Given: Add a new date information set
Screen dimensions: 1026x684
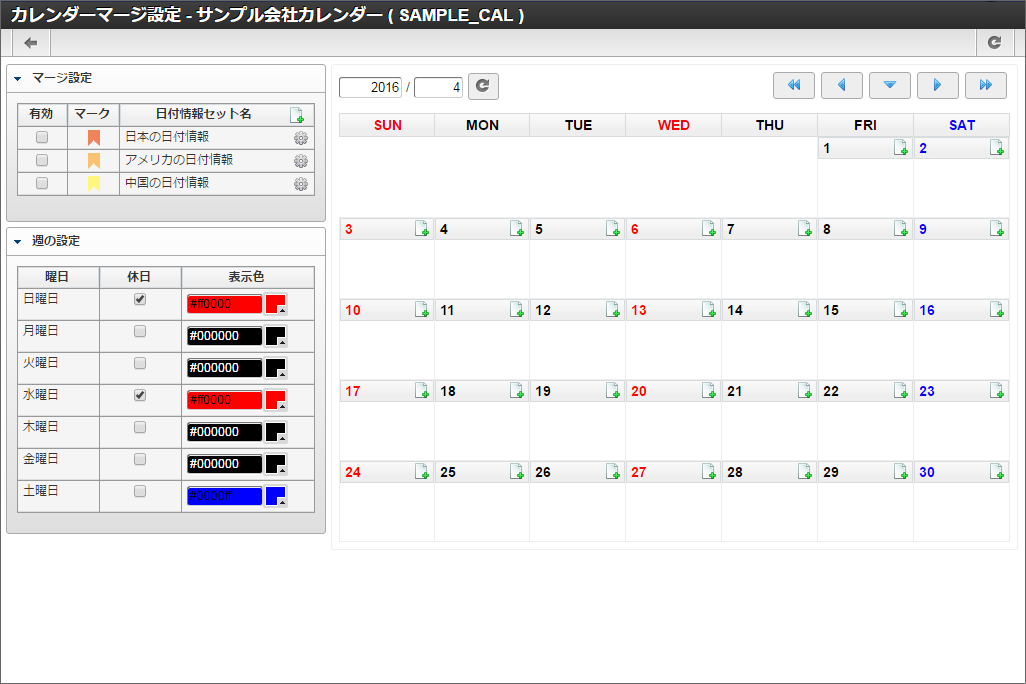Looking at the screenshot, I should [x=296, y=115].
